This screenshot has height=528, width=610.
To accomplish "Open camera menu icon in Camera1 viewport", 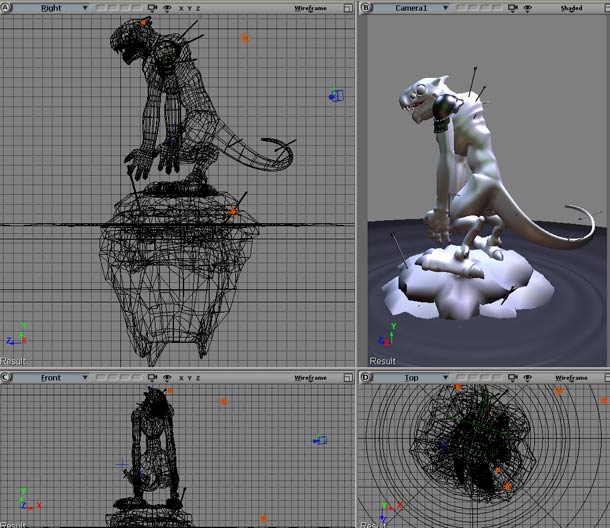I will point(513,8).
